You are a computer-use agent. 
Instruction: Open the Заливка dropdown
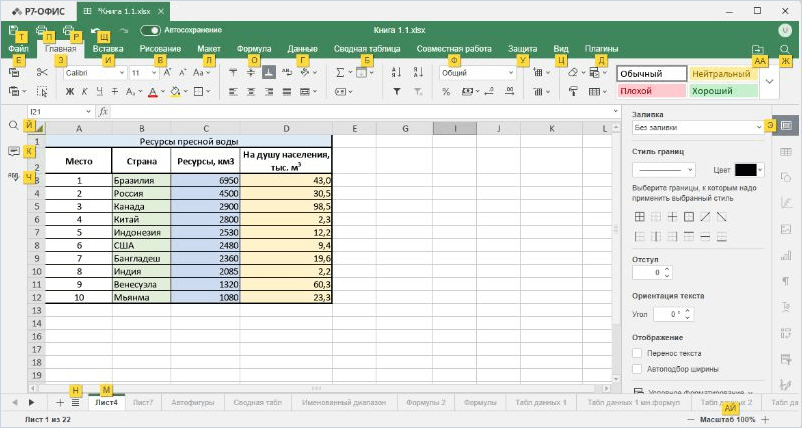698,127
